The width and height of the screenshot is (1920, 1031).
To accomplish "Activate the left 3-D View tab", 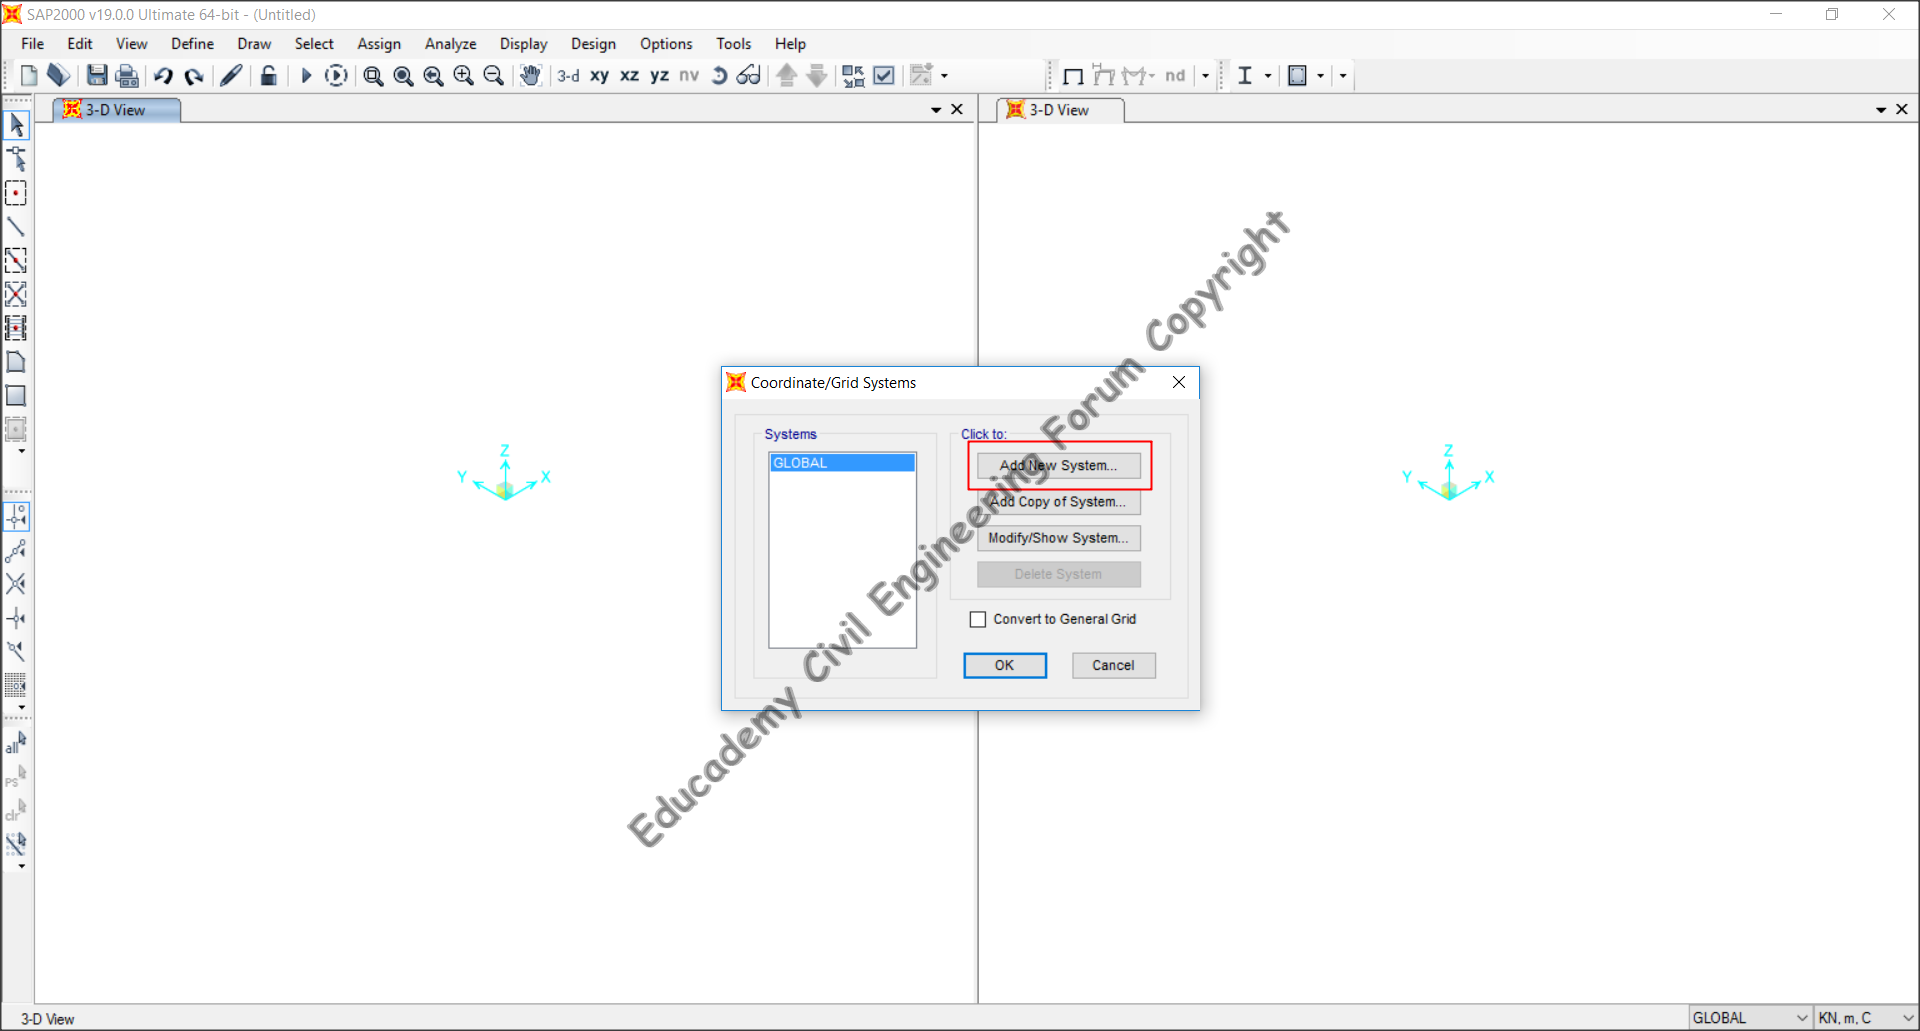I will (x=116, y=110).
